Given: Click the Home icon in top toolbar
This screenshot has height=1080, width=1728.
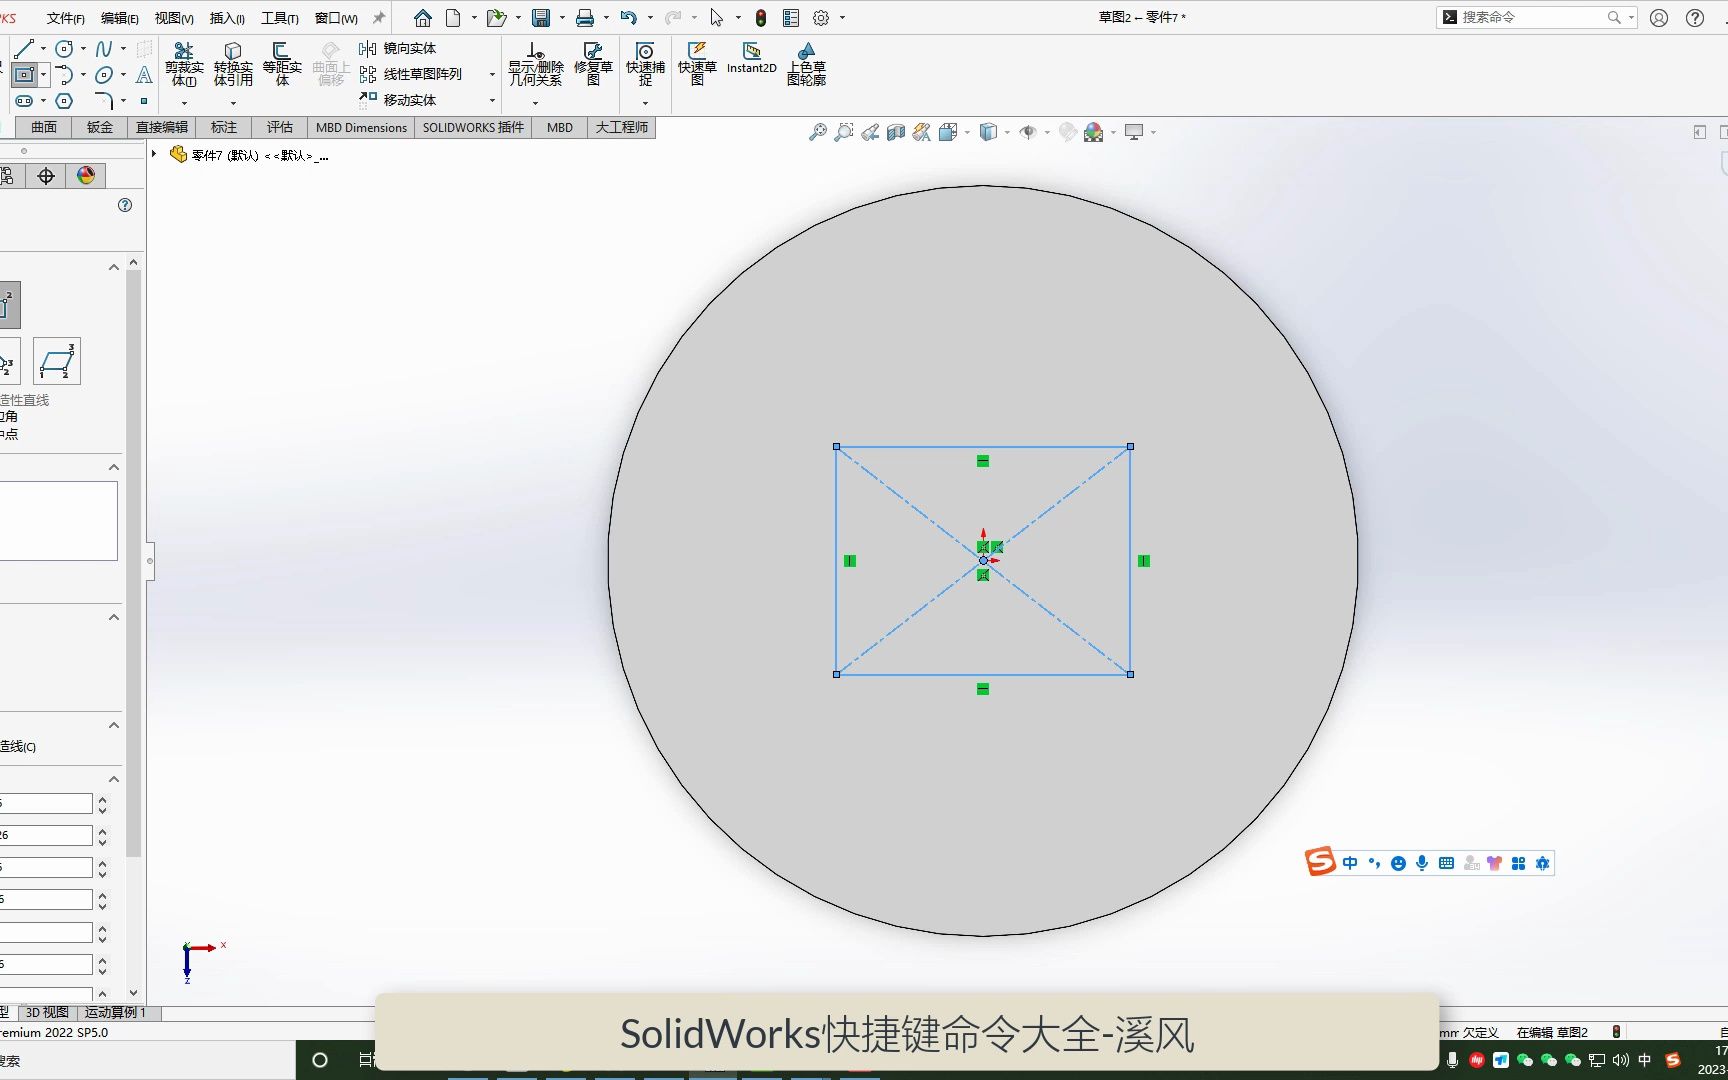Looking at the screenshot, I should pyautogui.click(x=423, y=18).
